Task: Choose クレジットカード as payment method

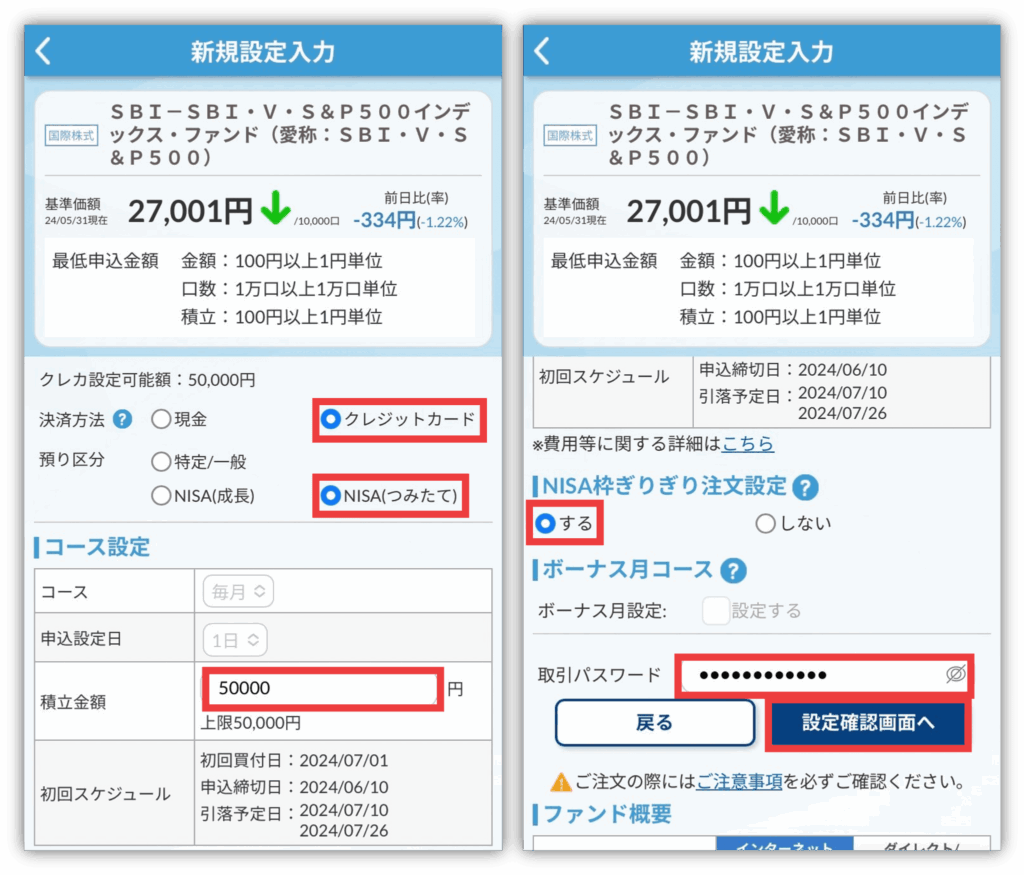Action: point(330,420)
